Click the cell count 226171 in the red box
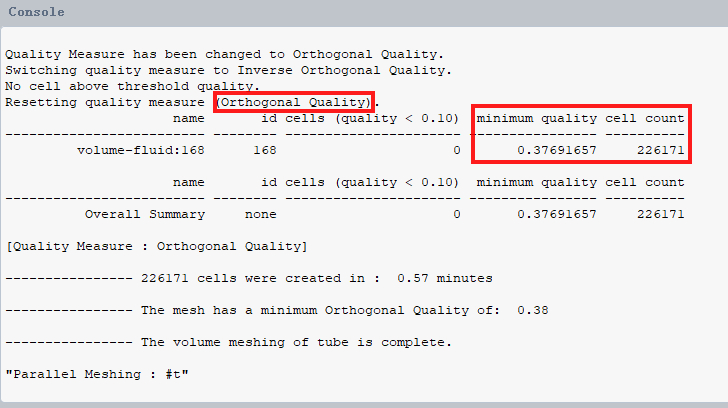 [661, 150]
